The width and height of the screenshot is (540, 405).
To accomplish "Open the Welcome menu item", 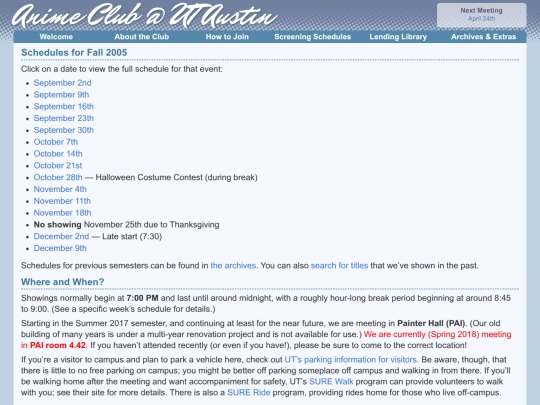I will coord(56,37).
